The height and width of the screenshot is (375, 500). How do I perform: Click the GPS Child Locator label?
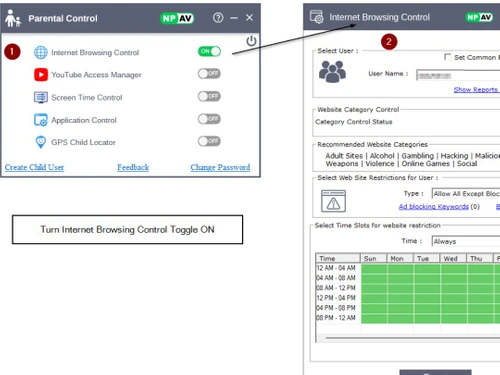(83, 142)
